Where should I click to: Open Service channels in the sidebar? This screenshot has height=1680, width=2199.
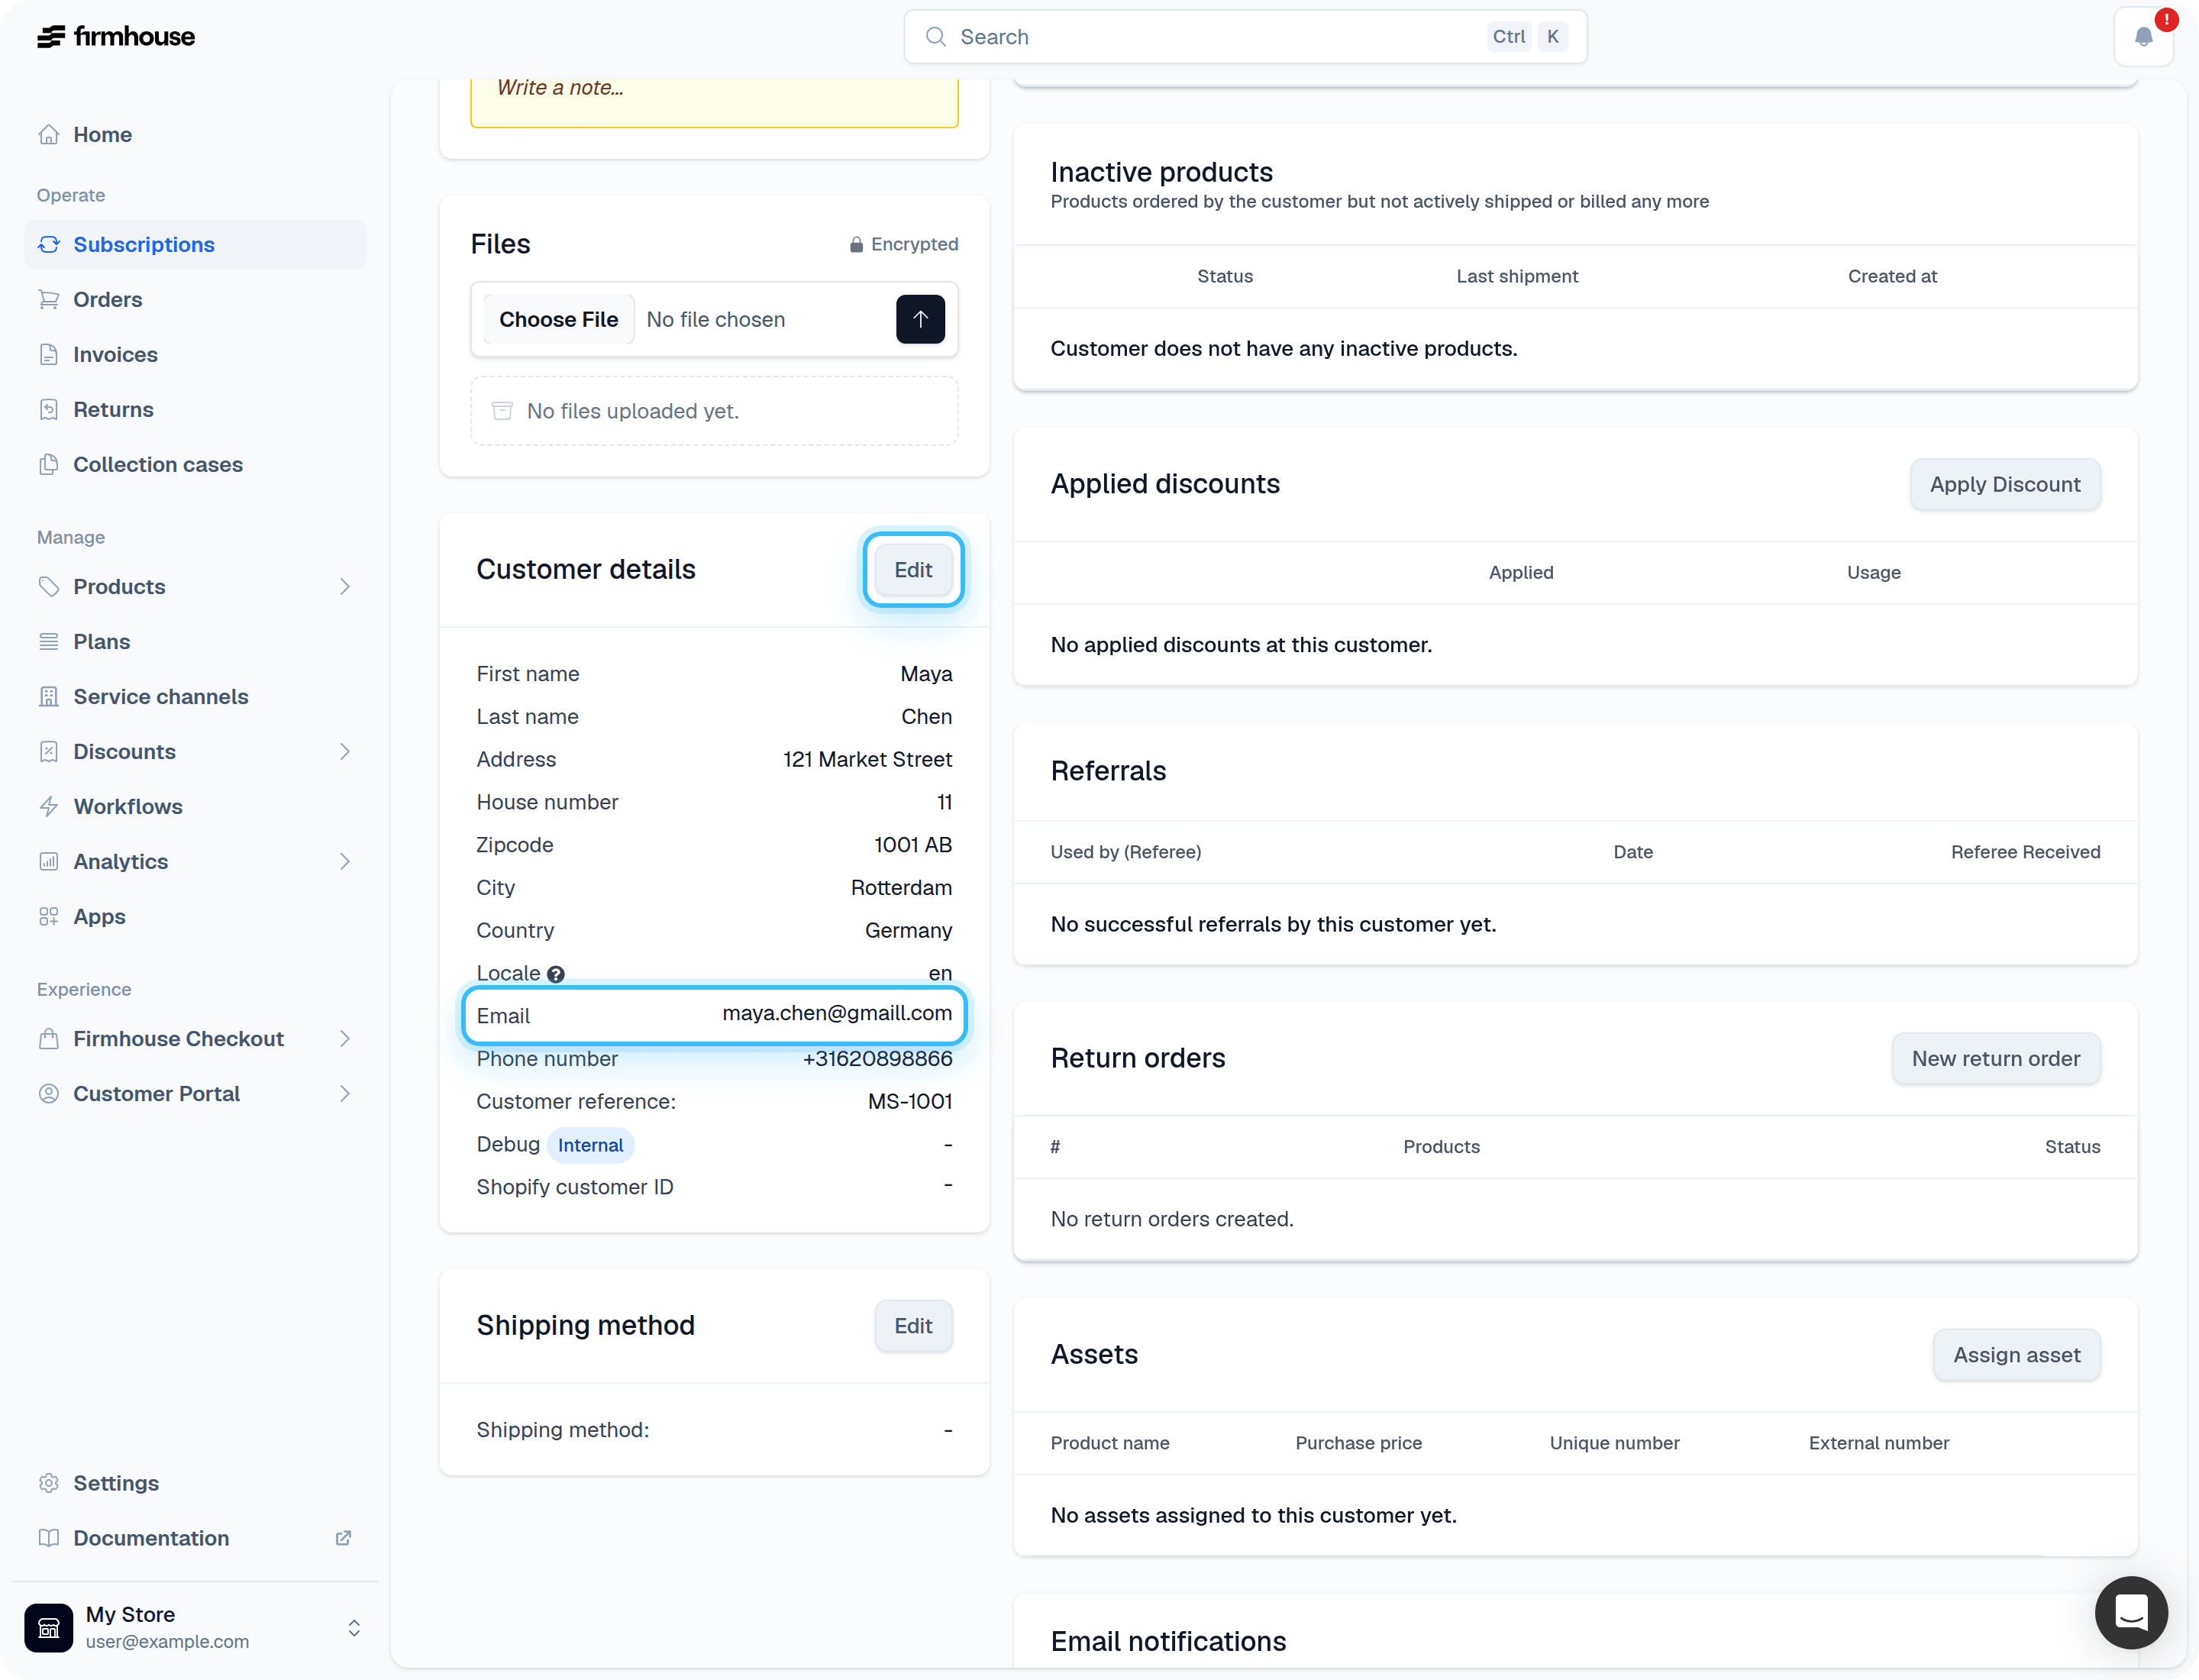point(195,696)
